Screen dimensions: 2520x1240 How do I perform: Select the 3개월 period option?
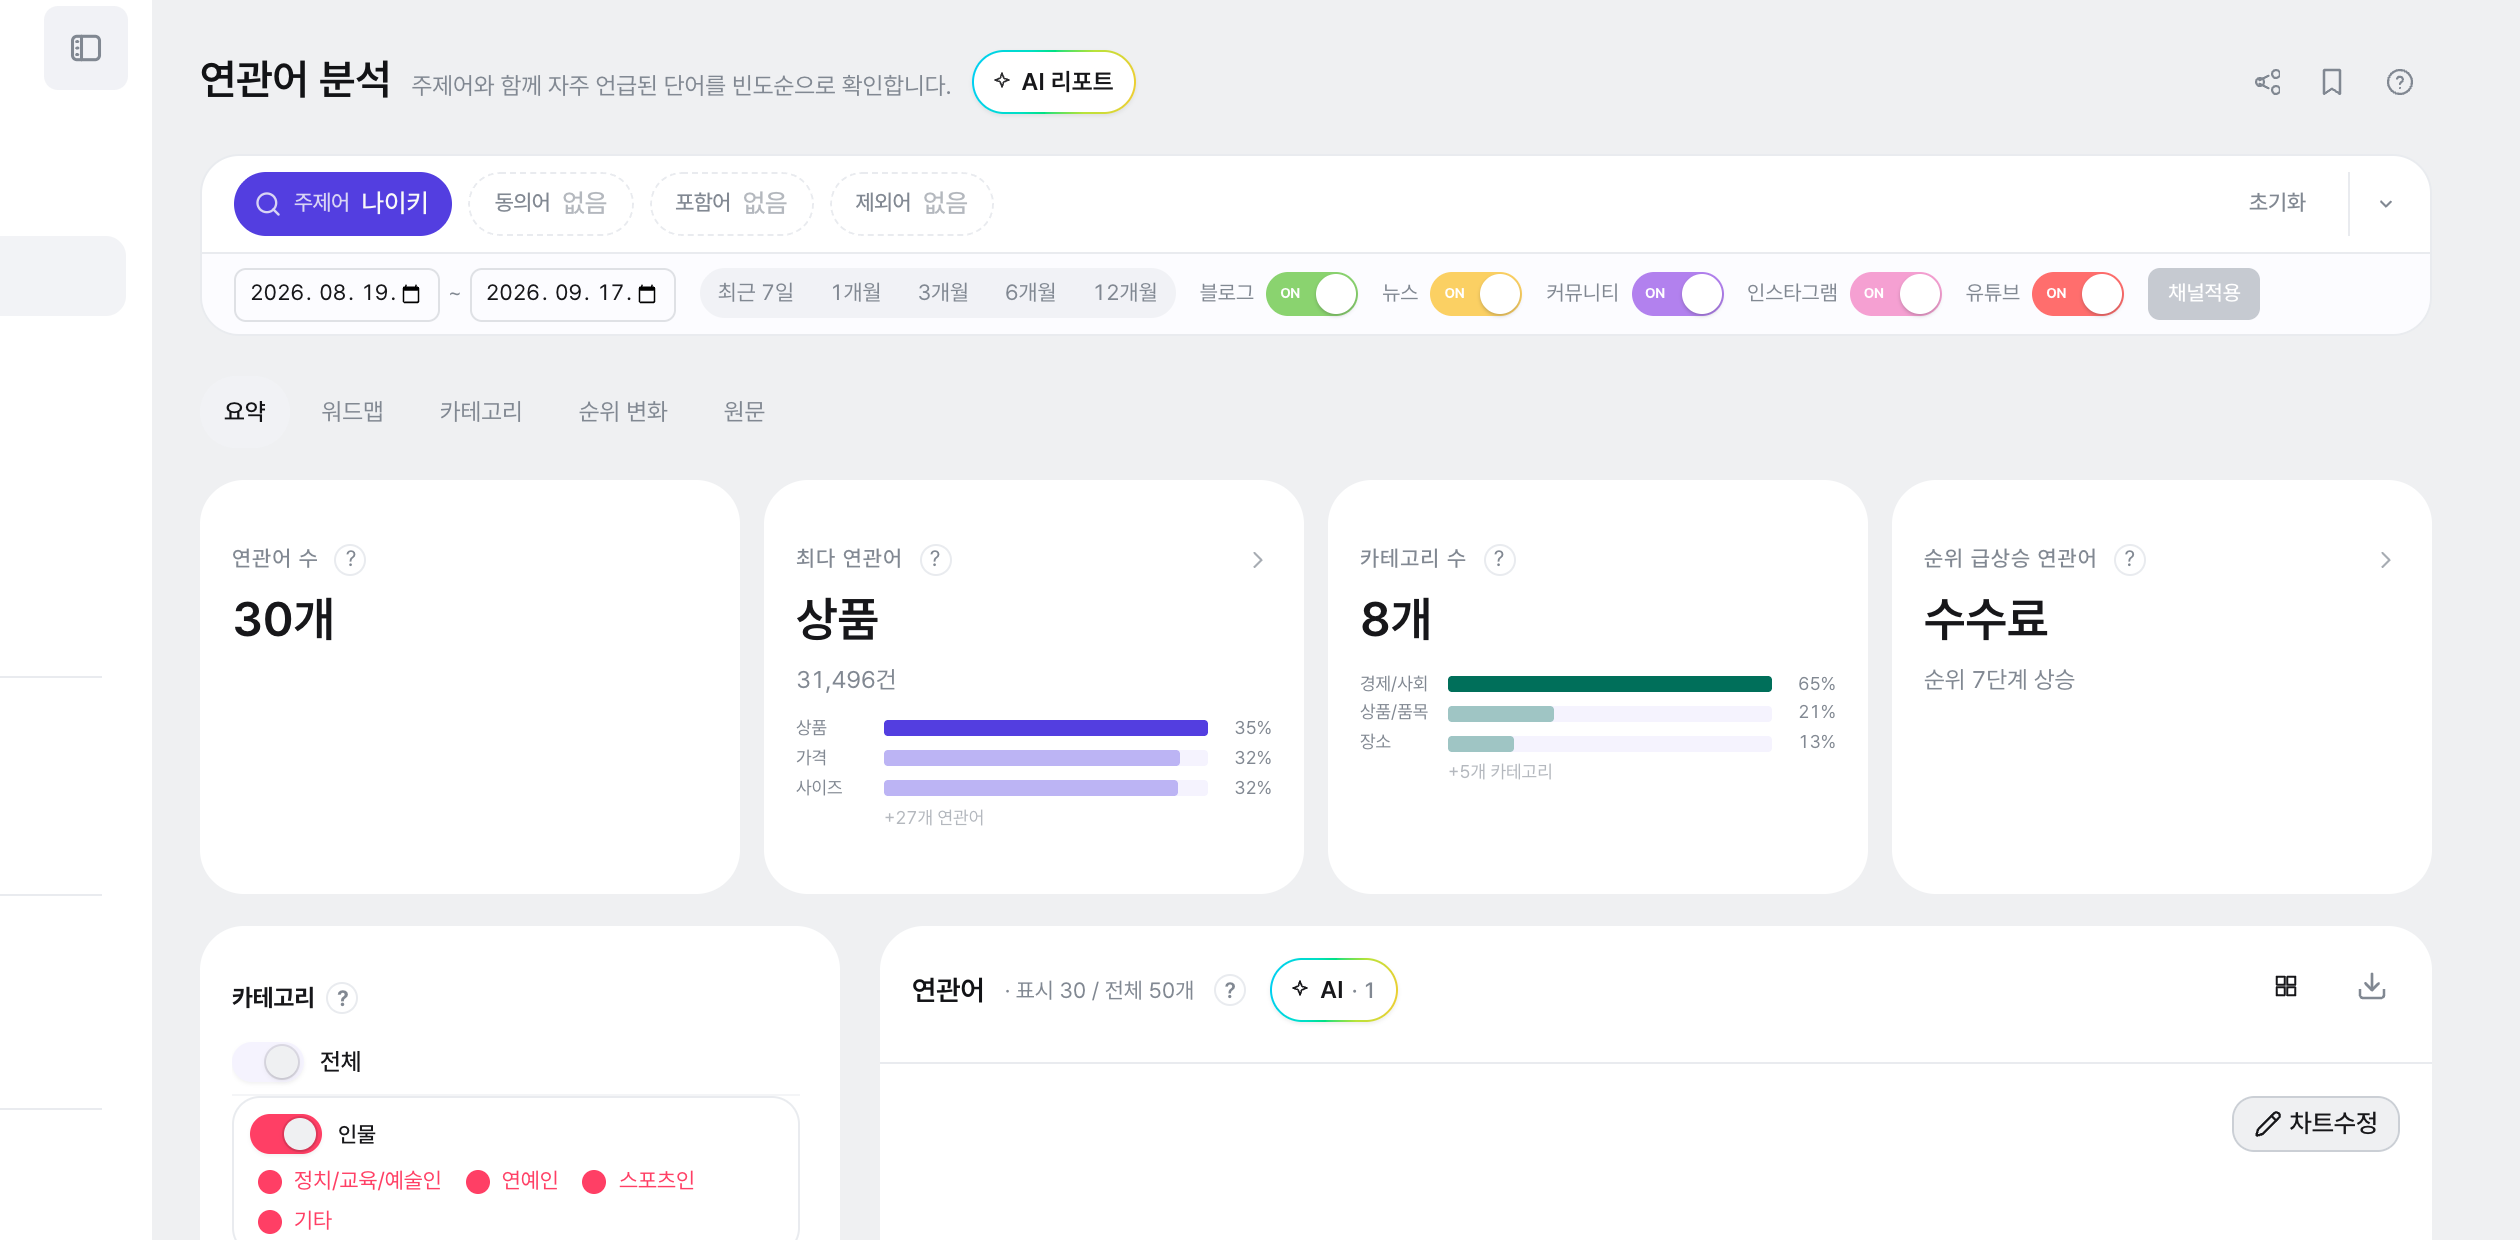(x=943, y=293)
